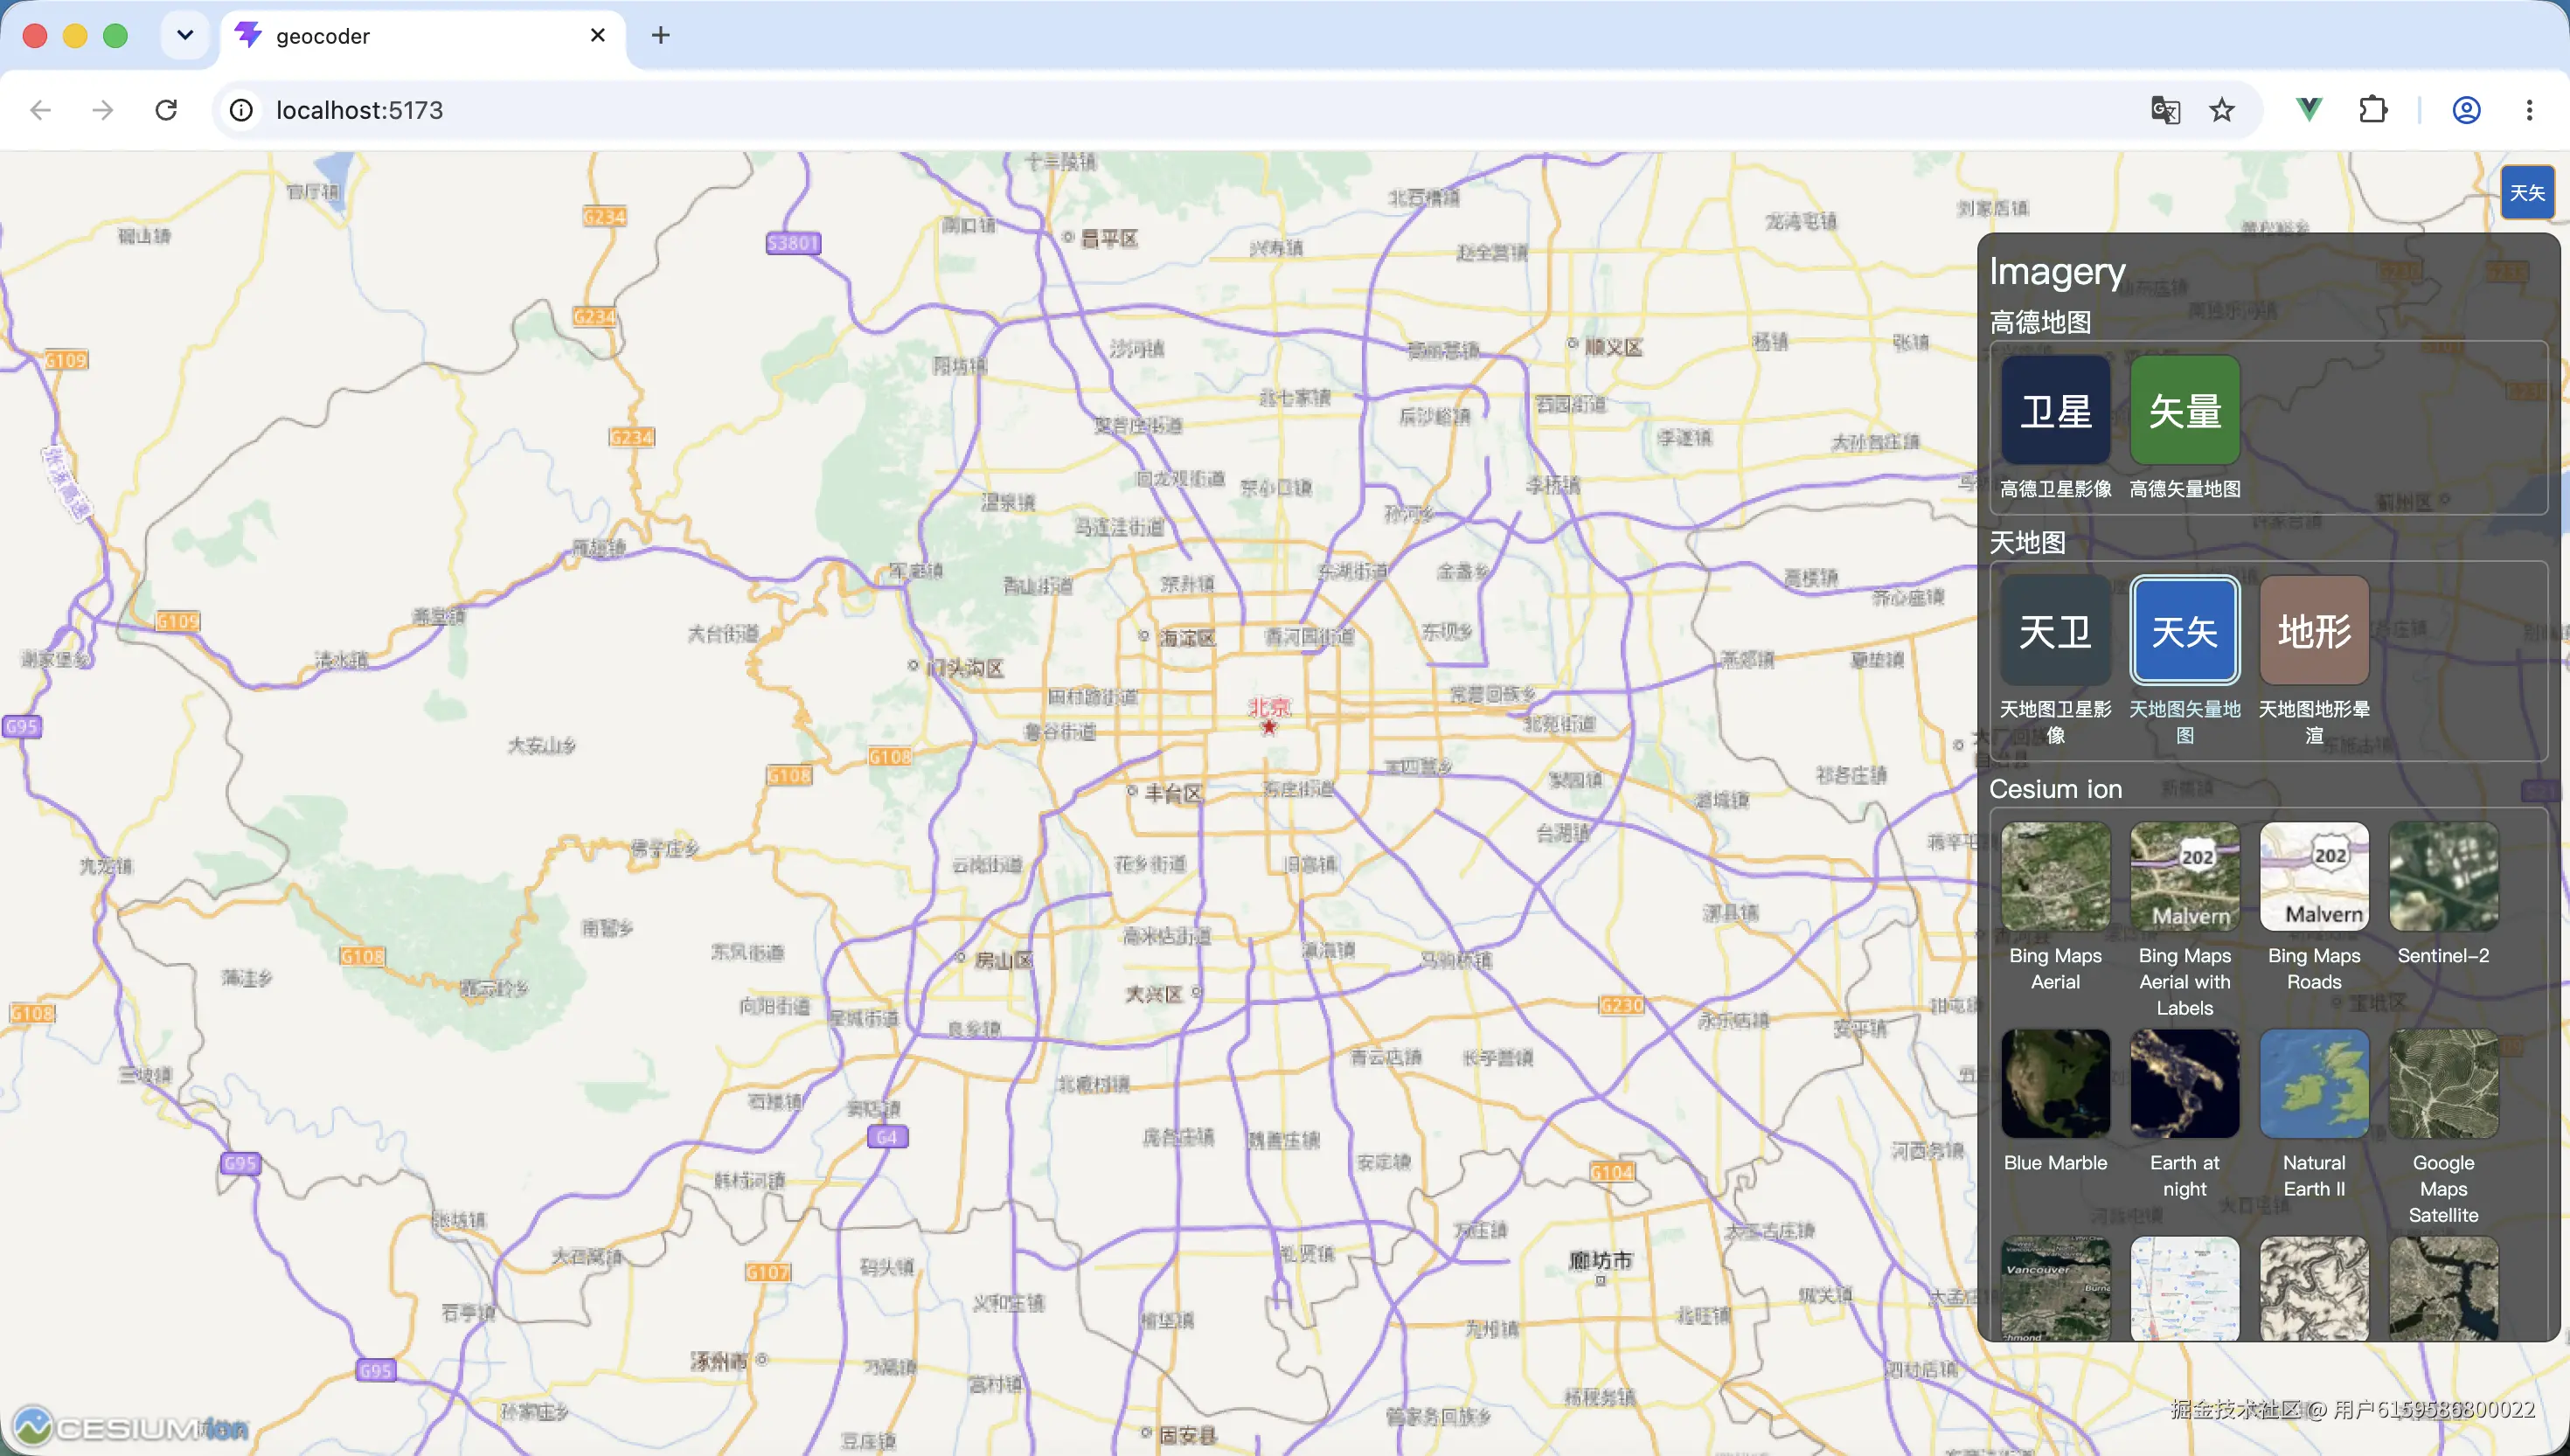Open the Vue devtools extension
Screen dimensions: 2570x1456
pos(2309,110)
